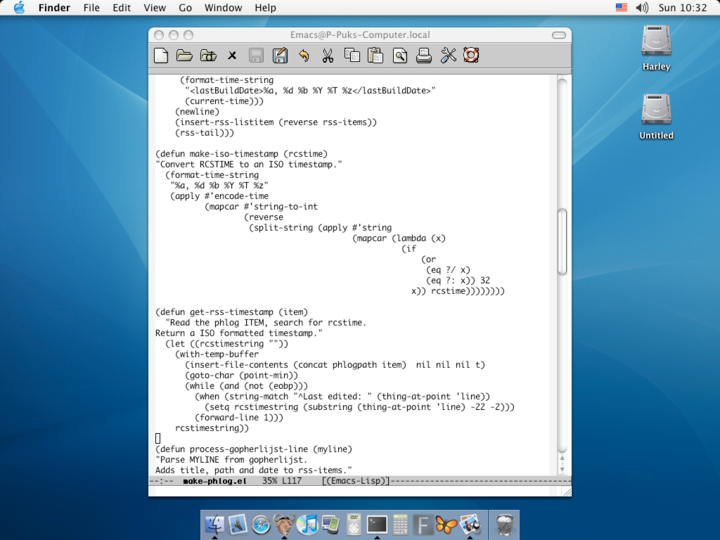The image size is (720, 540).
Task: Click the grayed-out Save buffer floppy icon
Action: (256, 56)
